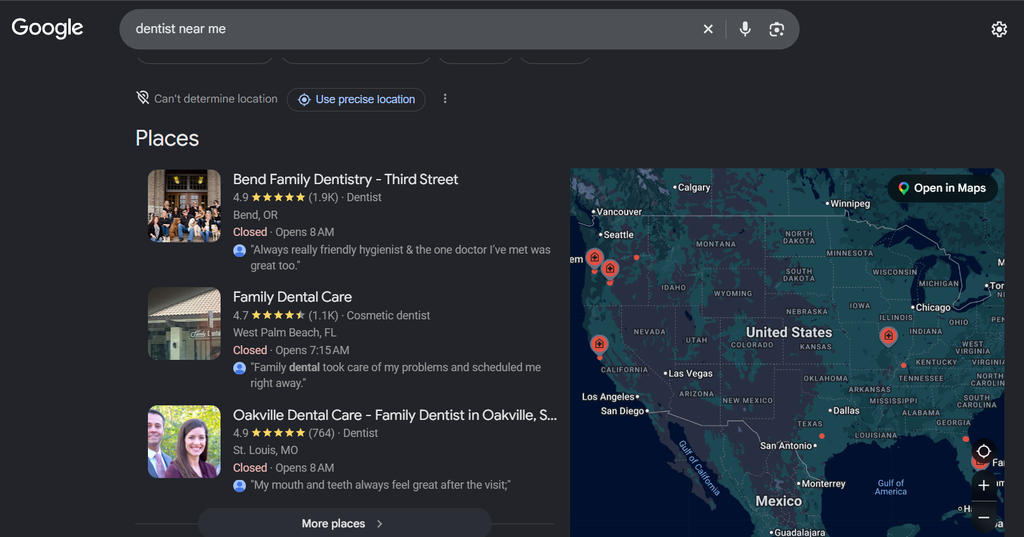Image resolution: width=1024 pixels, height=537 pixels.
Task: Click 'St. Louis, MO' location text
Action: pyautogui.click(x=265, y=450)
